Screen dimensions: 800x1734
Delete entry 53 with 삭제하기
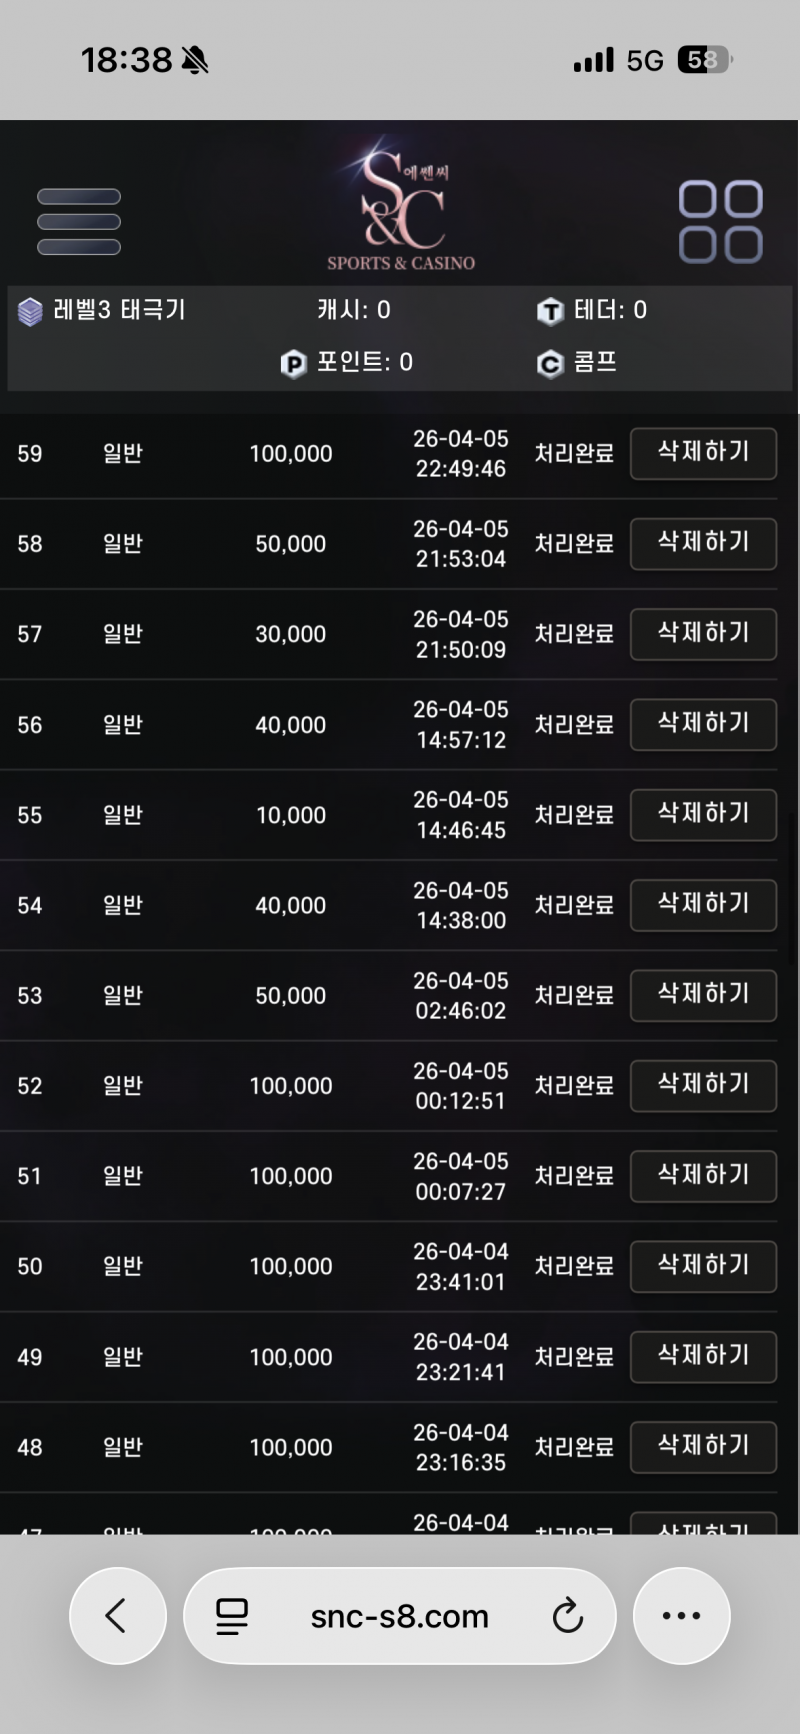click(703, 995)
